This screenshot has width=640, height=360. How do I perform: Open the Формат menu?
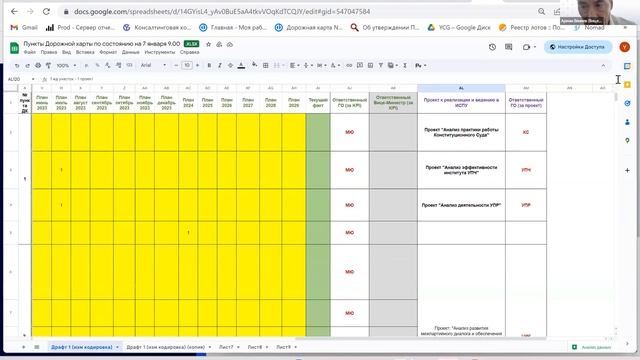(x=108, y=52)
